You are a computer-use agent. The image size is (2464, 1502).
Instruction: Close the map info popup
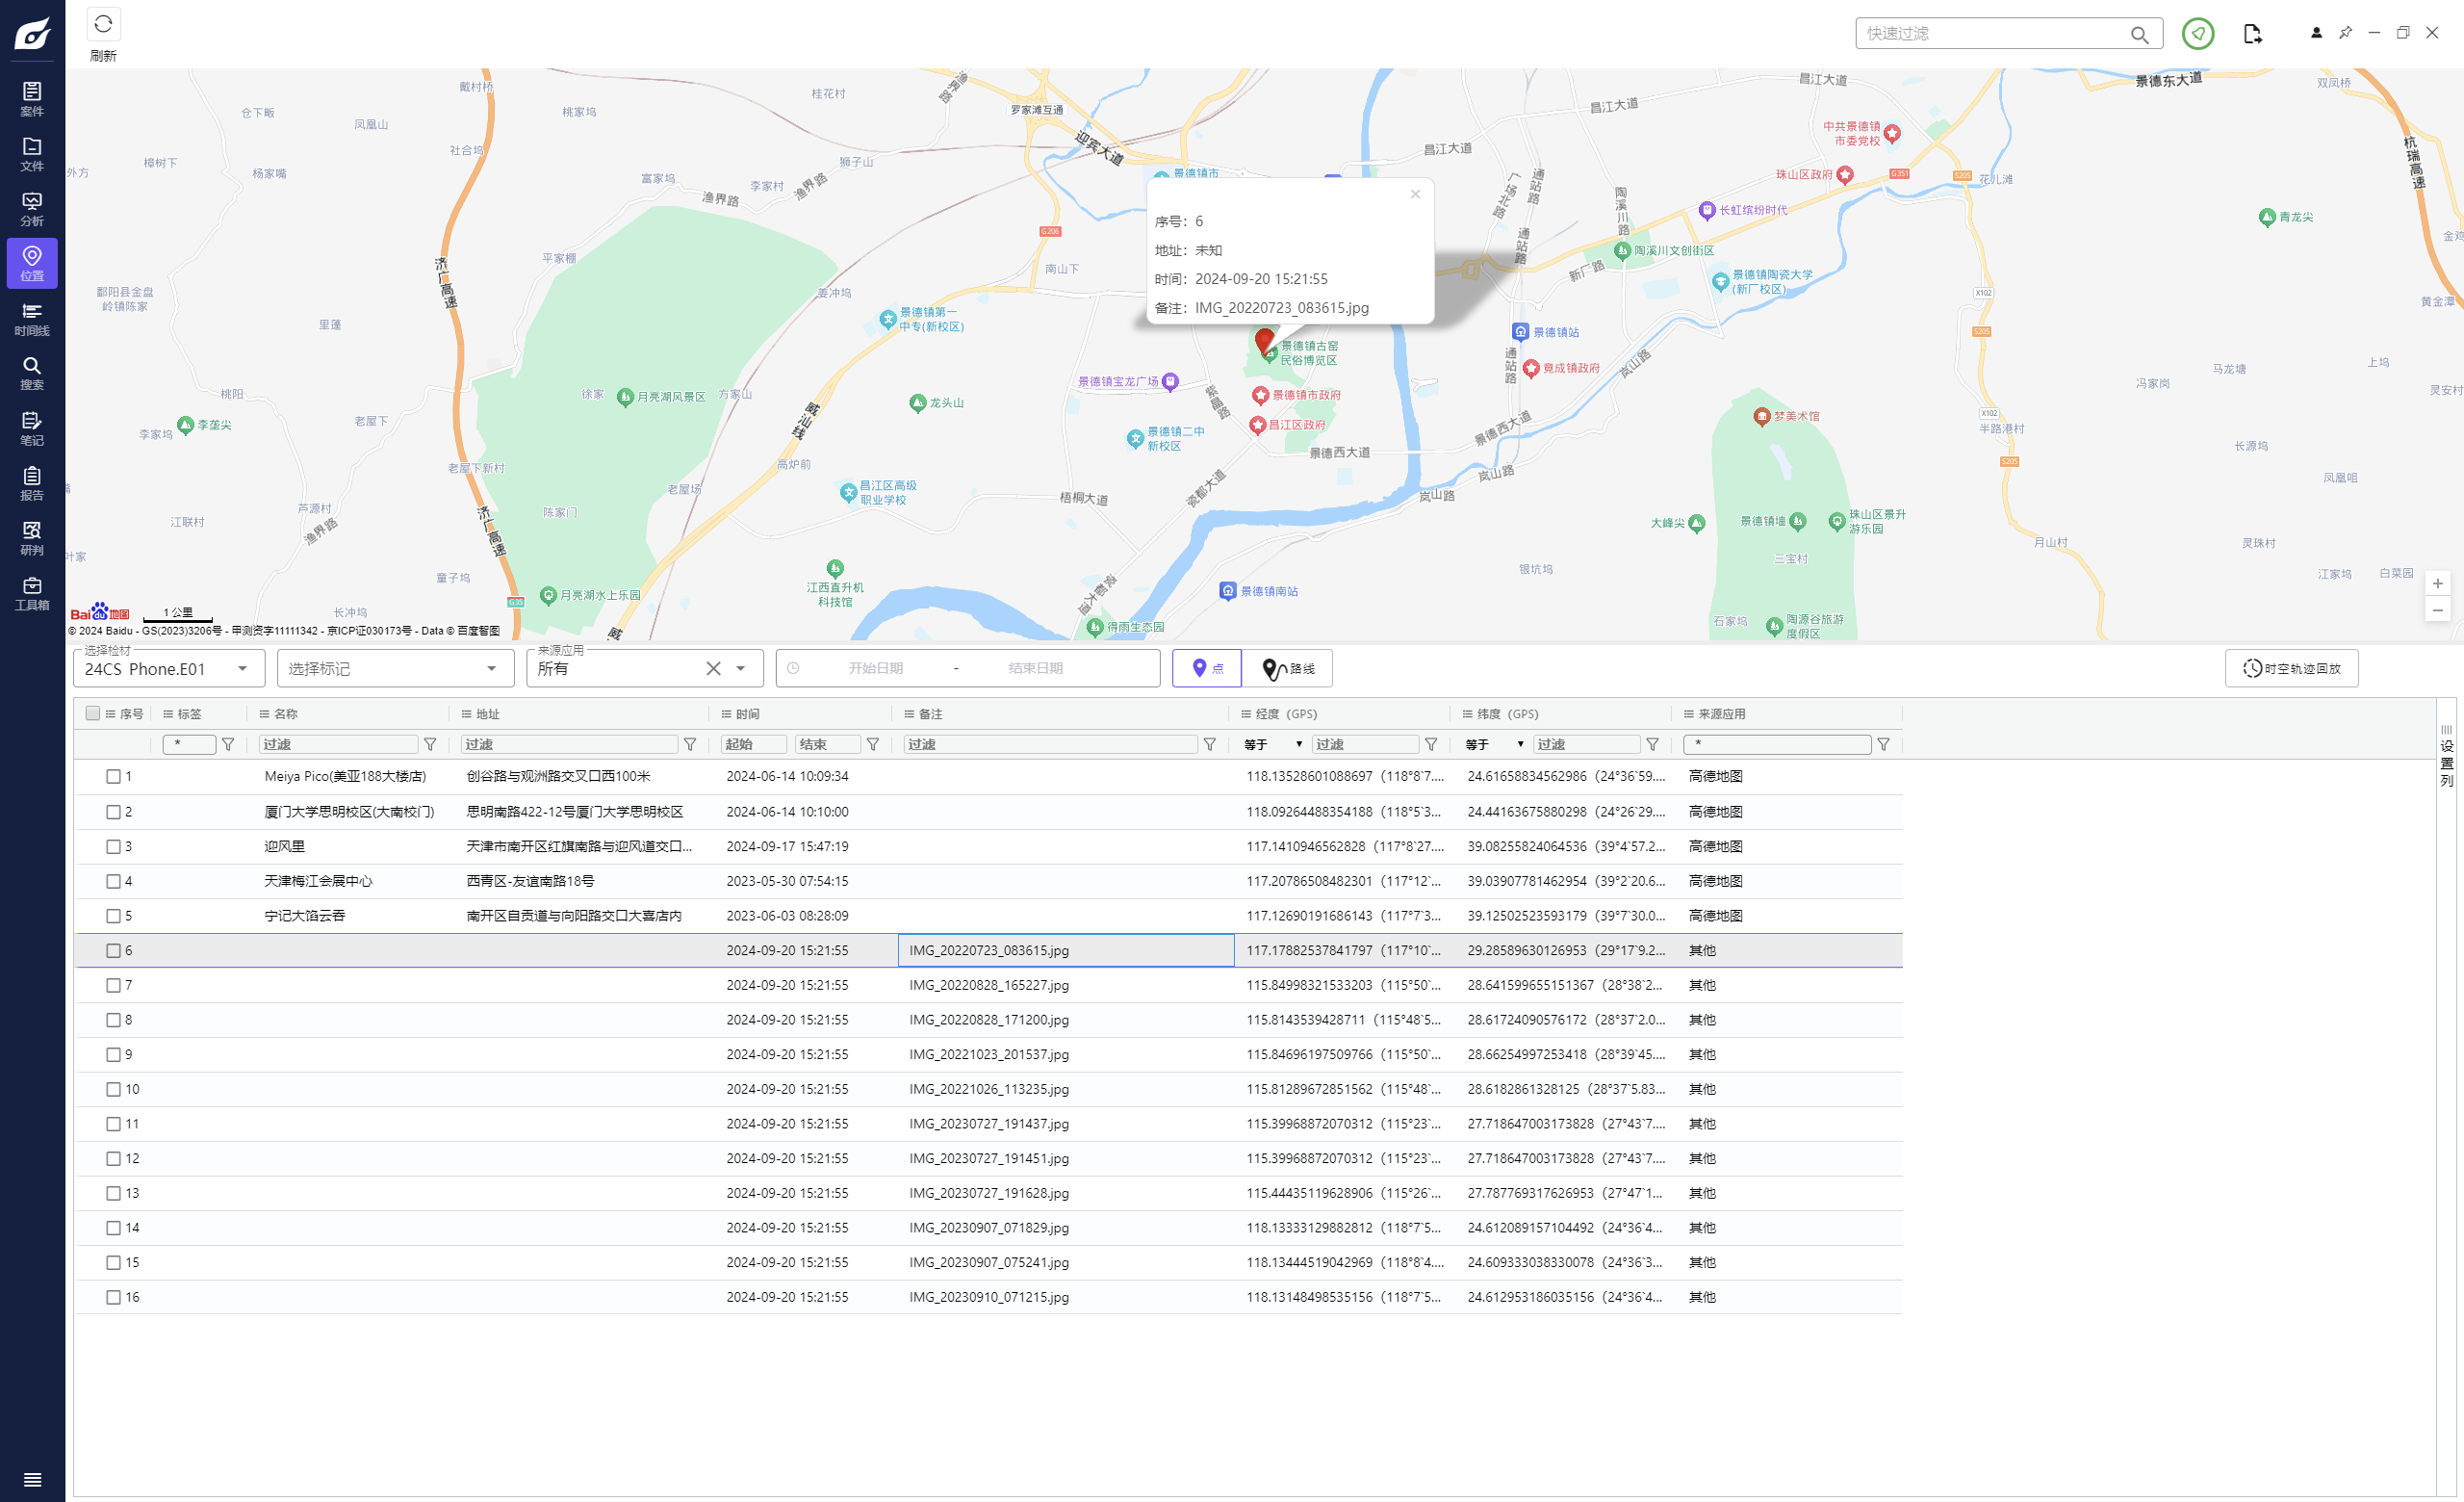point(1415,194)
